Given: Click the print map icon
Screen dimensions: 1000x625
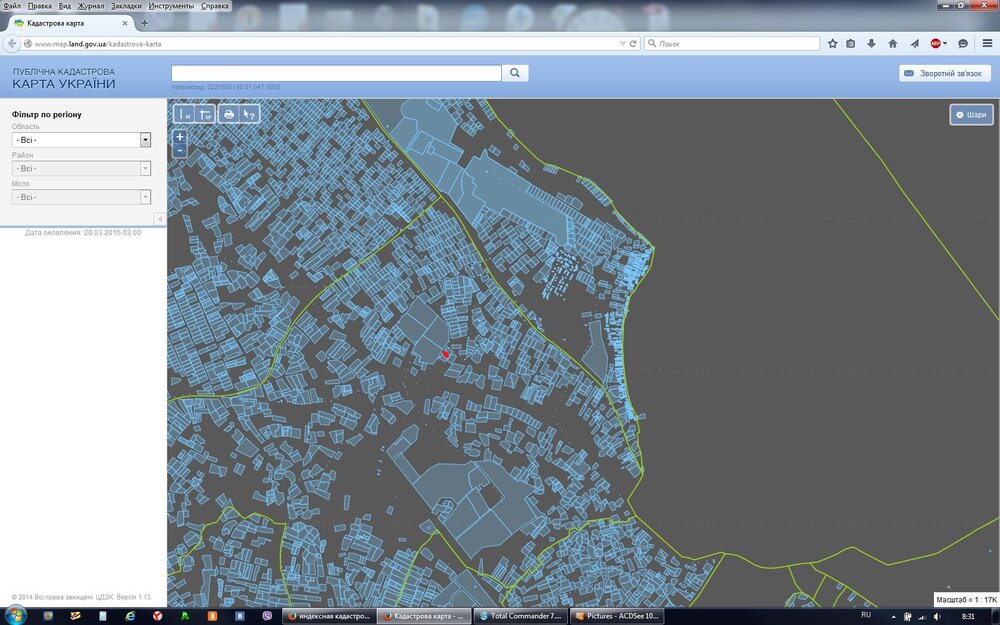Looking at the screenshot, I should point(229,114).
